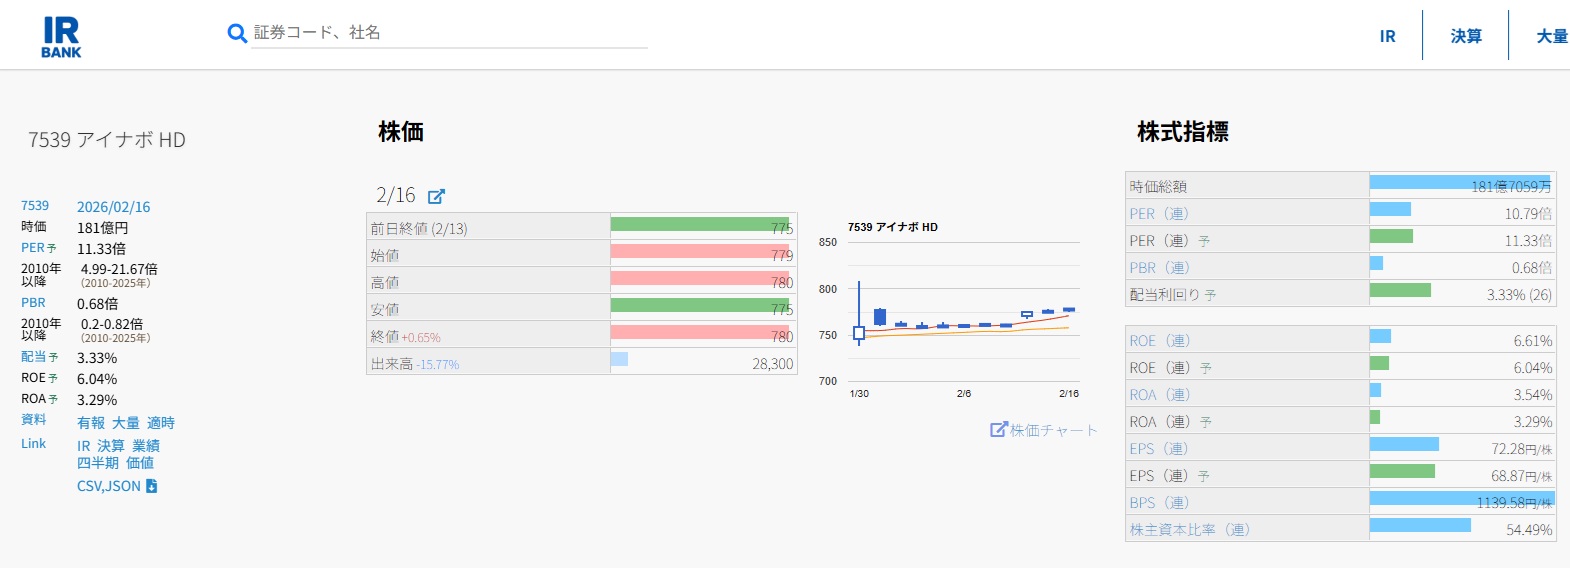Open the 決算 menu item
This screenshot has width=1570, height=568.
[1466, 36]
